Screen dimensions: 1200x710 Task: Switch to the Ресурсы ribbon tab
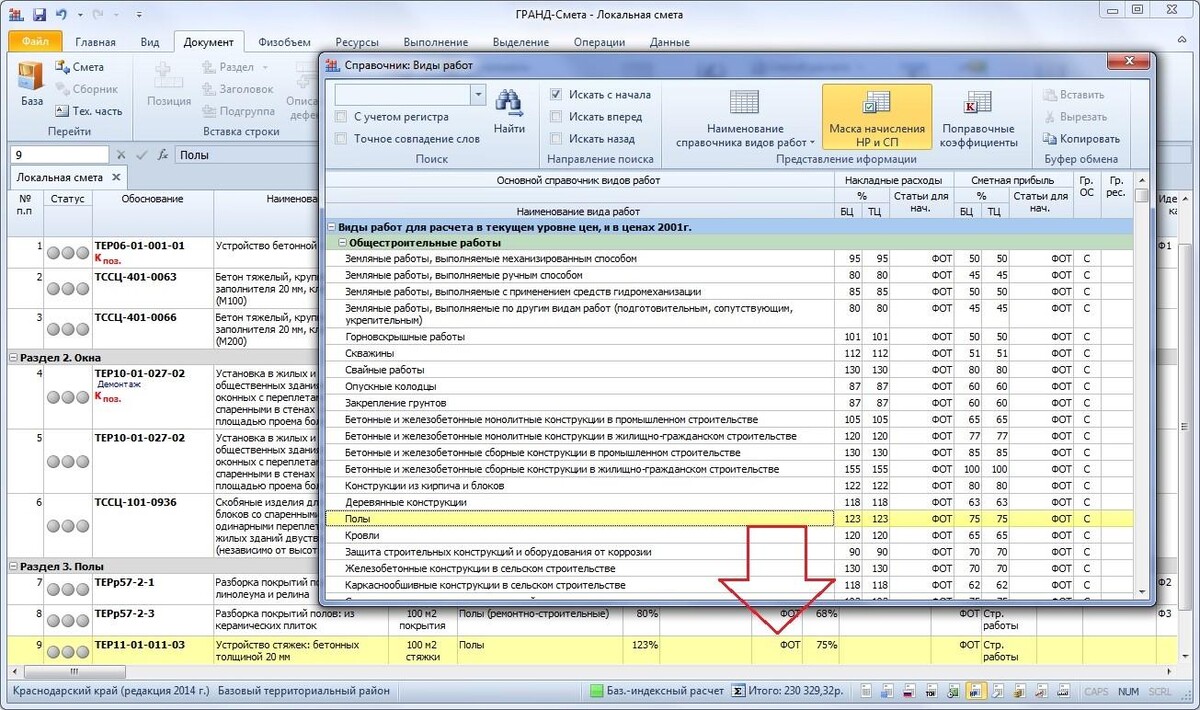pos(357,42)
